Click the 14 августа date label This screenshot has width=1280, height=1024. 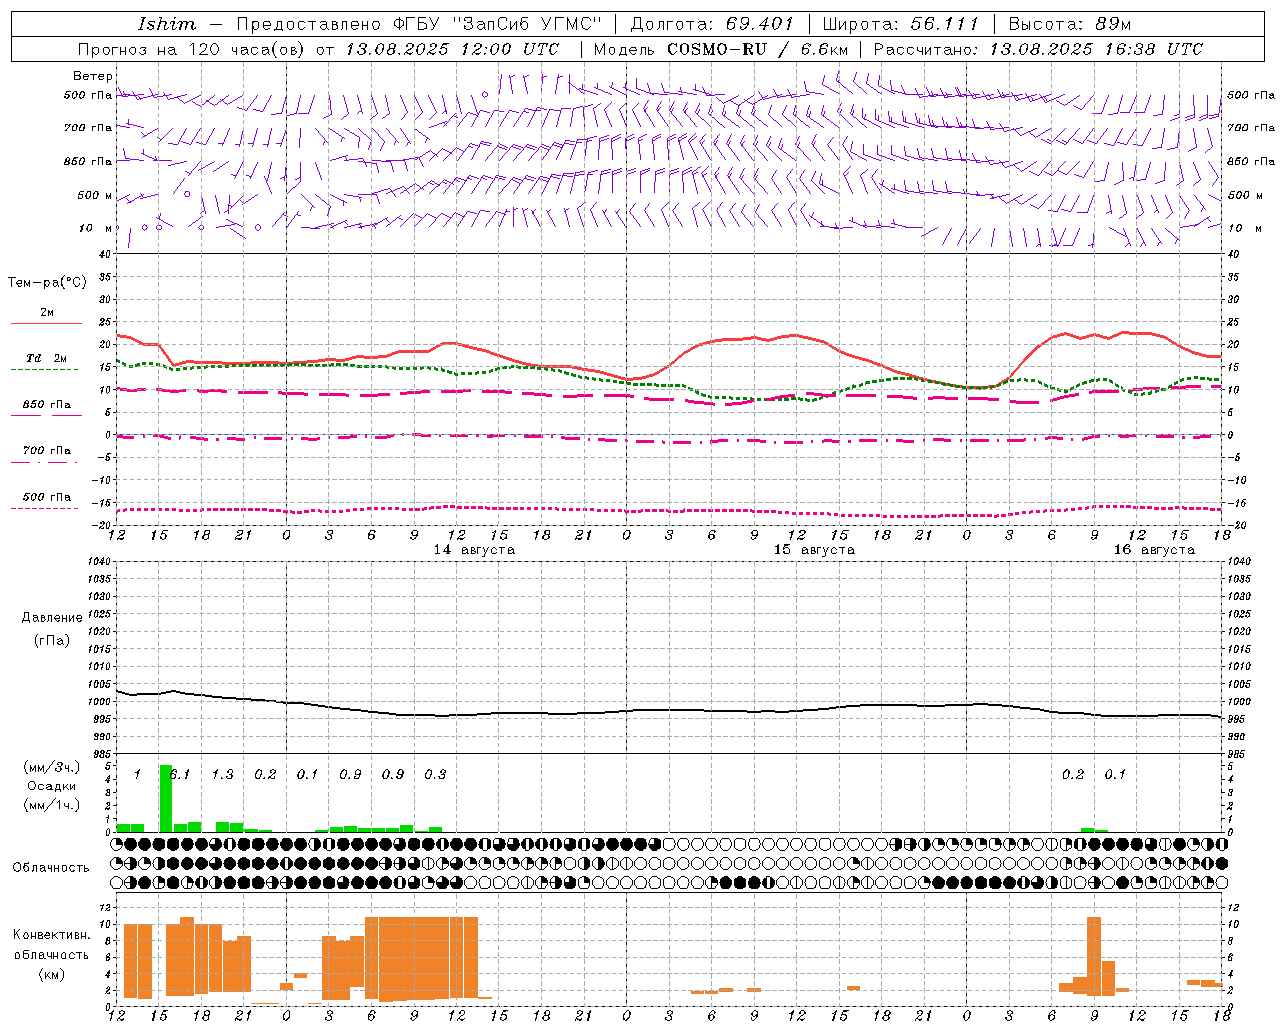[x=474, y=550]
